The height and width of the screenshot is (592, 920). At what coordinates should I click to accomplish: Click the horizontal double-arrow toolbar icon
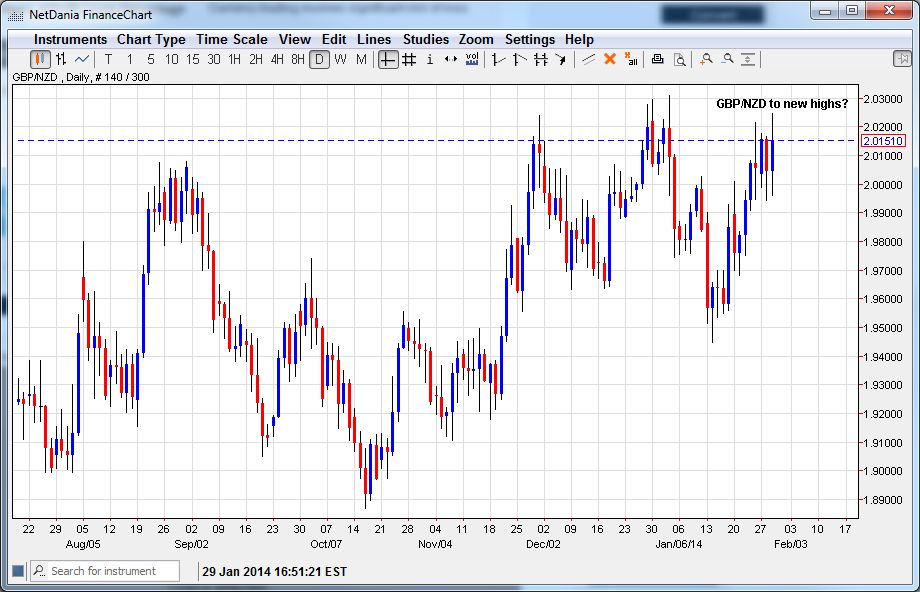[451, 59]
